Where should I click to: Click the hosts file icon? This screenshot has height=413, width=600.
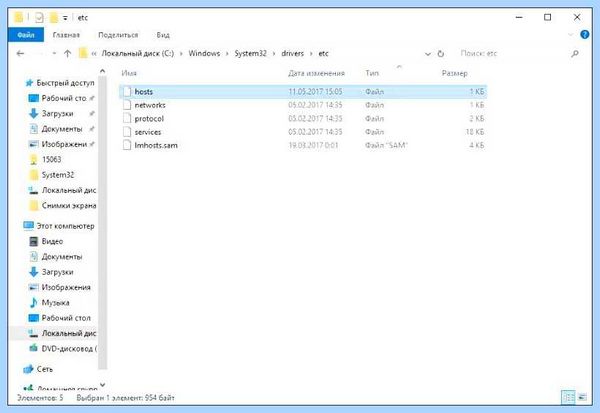pyautogui.click(x=127, y=91)
